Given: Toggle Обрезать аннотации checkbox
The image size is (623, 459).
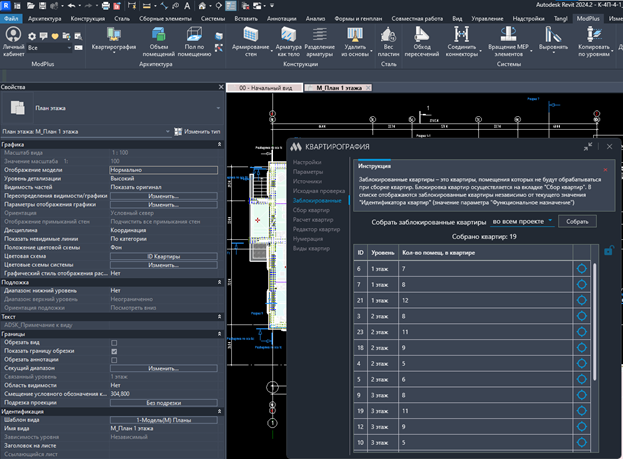Looking at the screenshot, I should pyautogui.click(x=114, y=360).
